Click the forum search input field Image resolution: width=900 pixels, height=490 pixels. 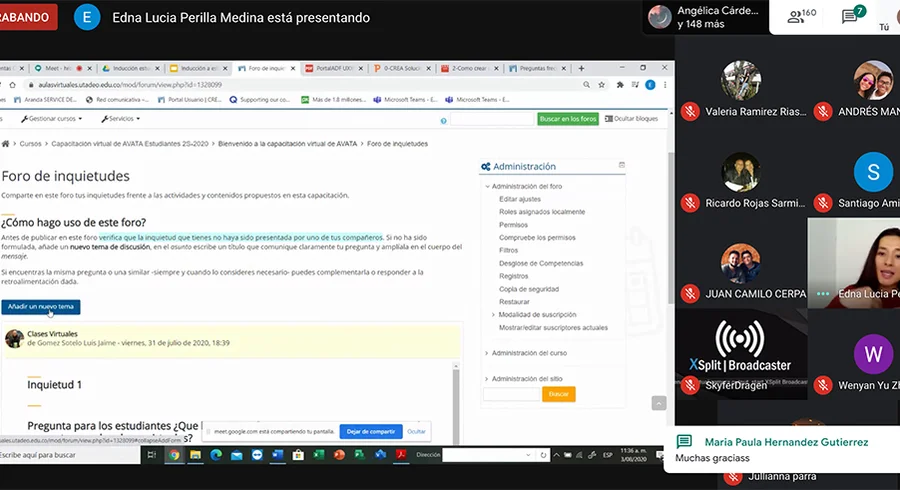492,119
